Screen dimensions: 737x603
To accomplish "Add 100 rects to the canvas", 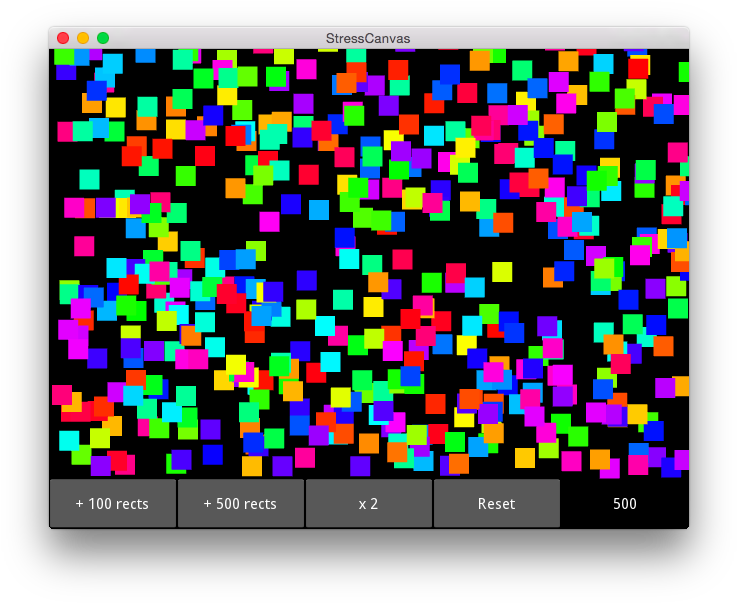I will coord(113,503).
